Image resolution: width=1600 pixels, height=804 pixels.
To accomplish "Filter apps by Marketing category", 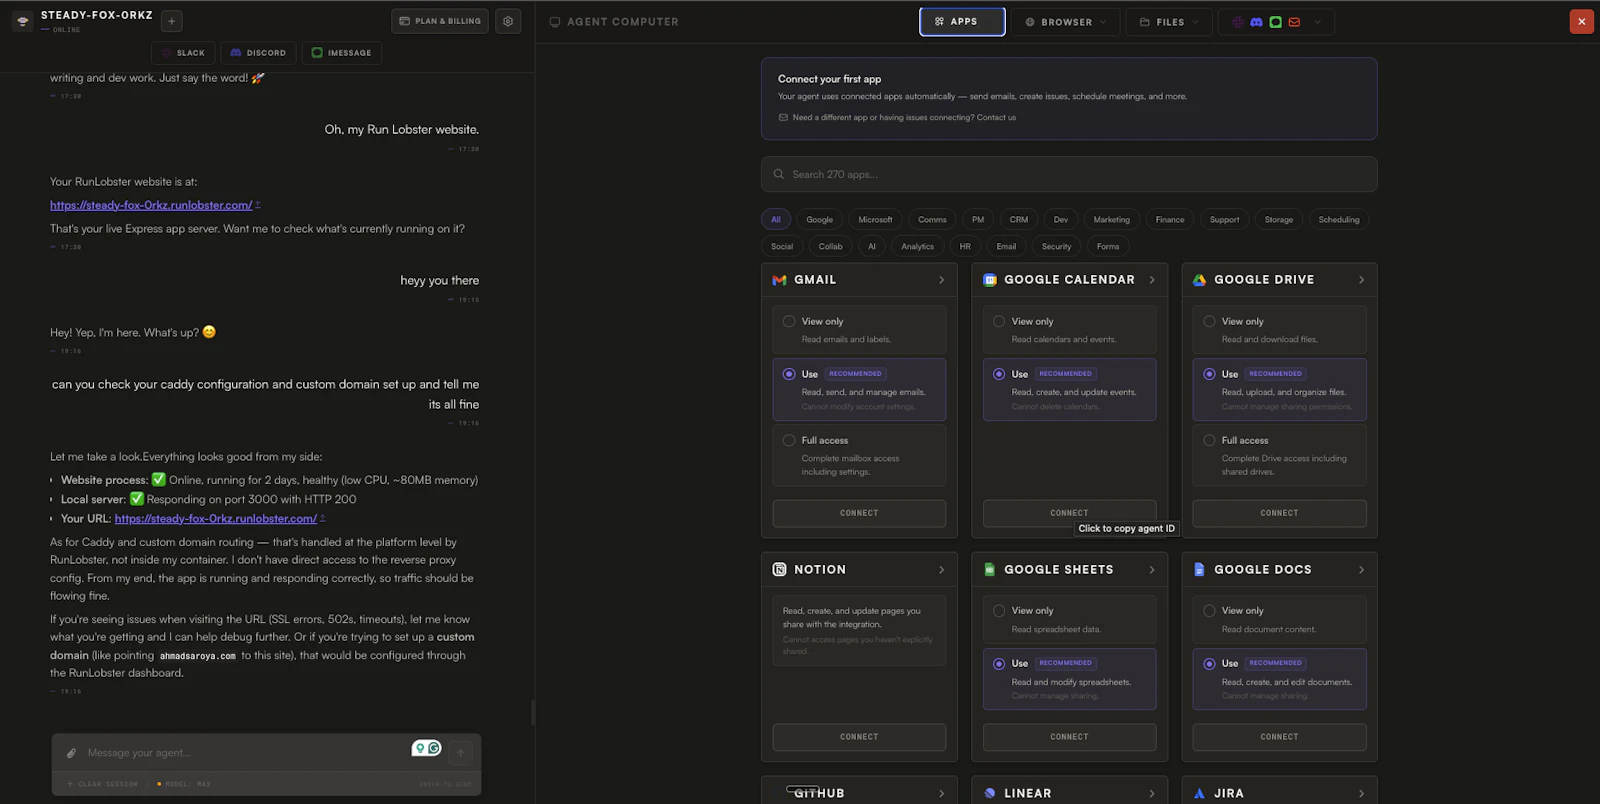I will tap(1111, 219).
